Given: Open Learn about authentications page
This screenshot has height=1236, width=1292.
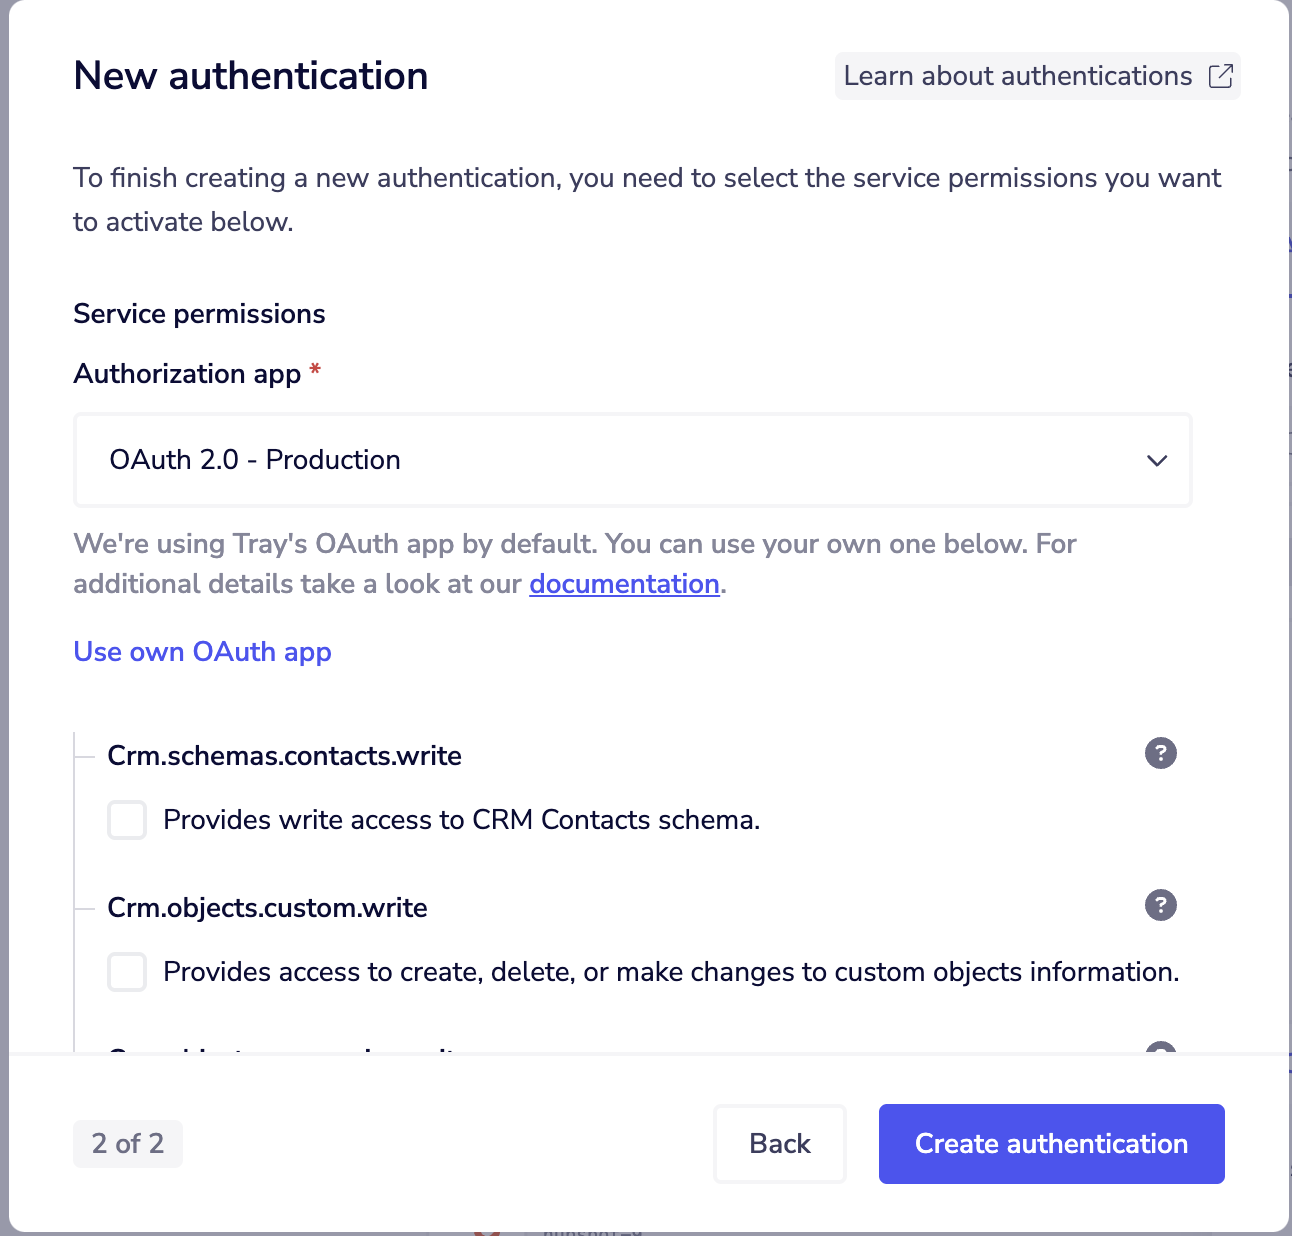Looking at the screenshot, I should pos(1018,76).
